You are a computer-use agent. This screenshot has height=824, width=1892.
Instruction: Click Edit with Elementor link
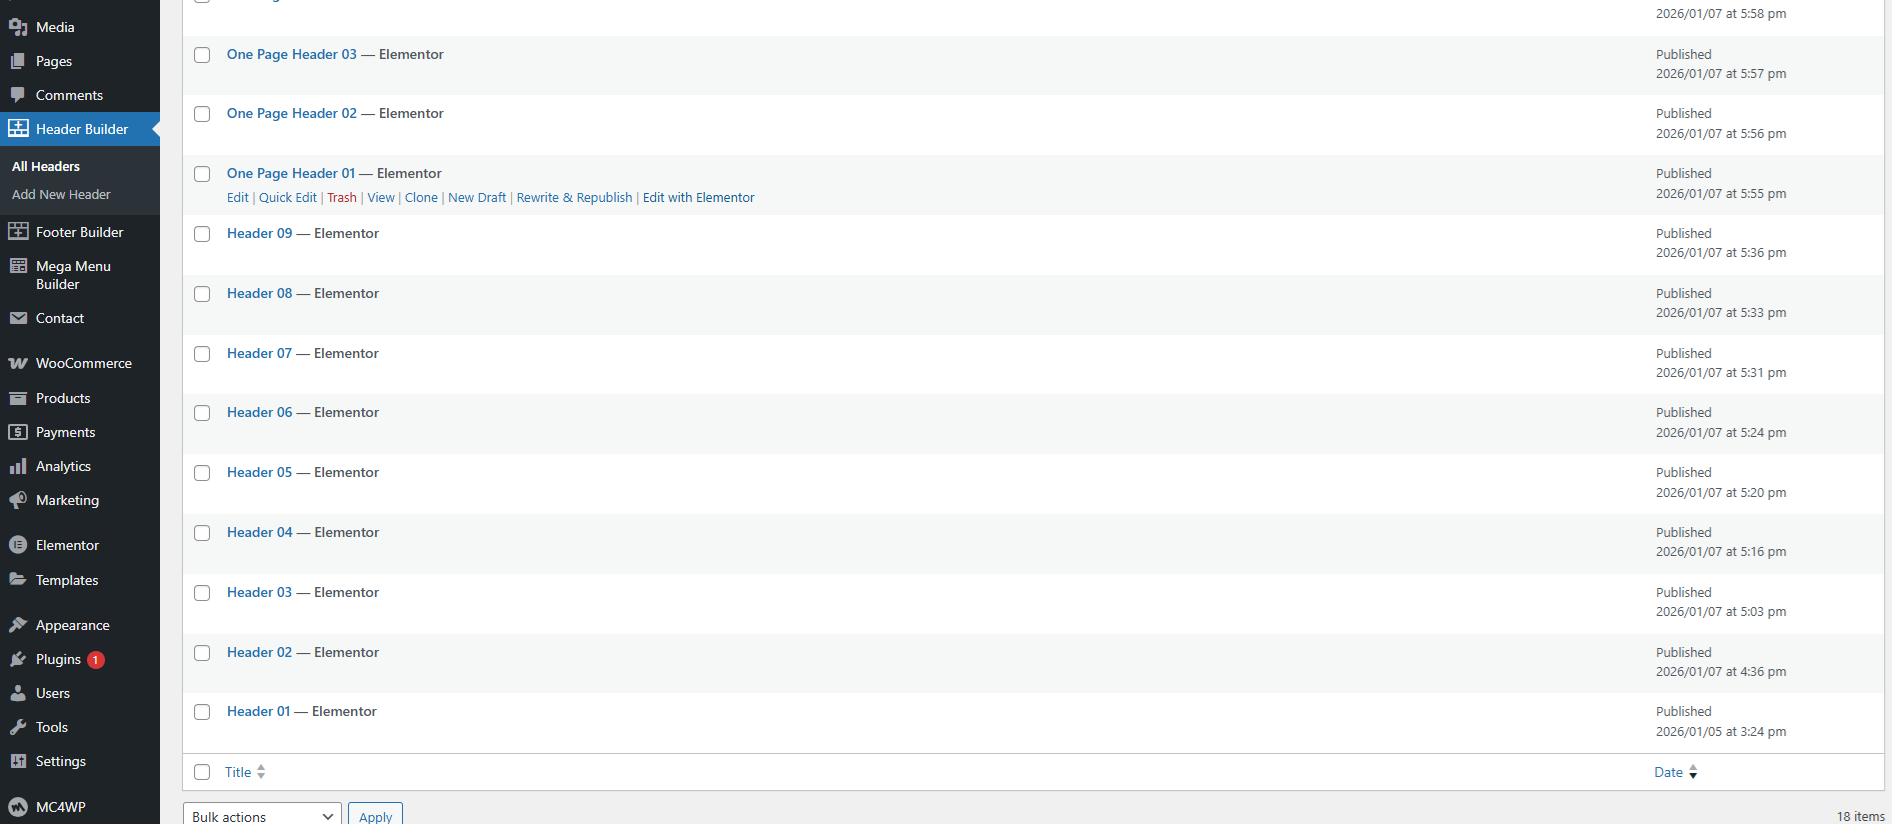pos(698,198)
